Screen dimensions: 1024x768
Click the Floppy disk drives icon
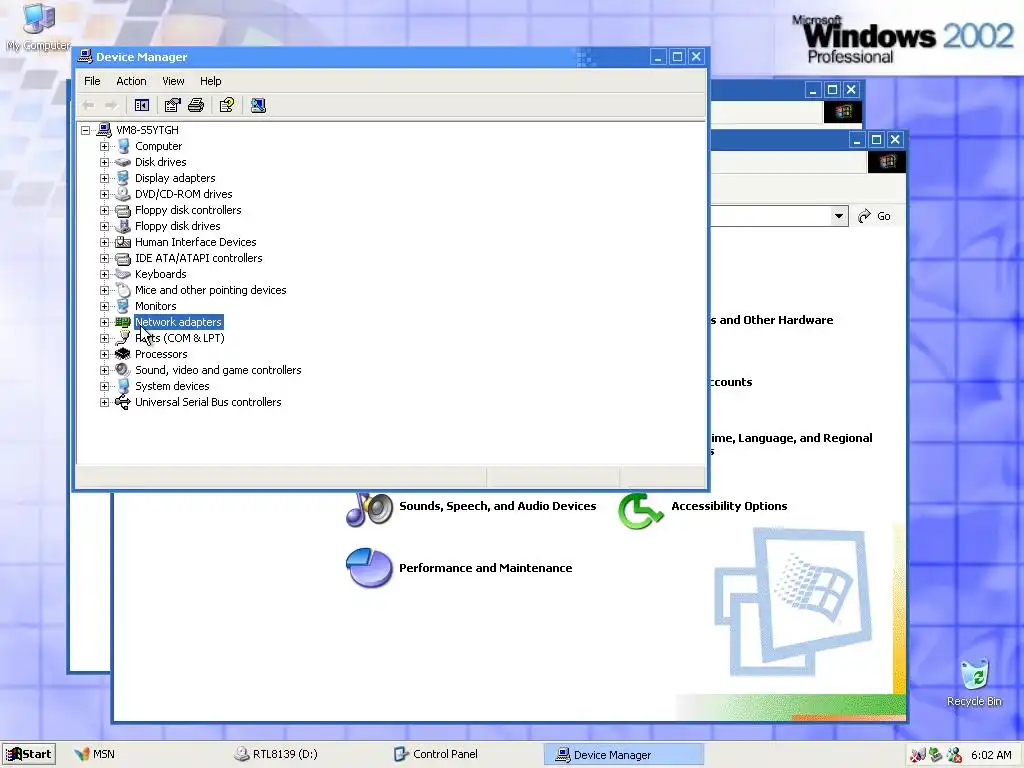click(x=123, y=226)
